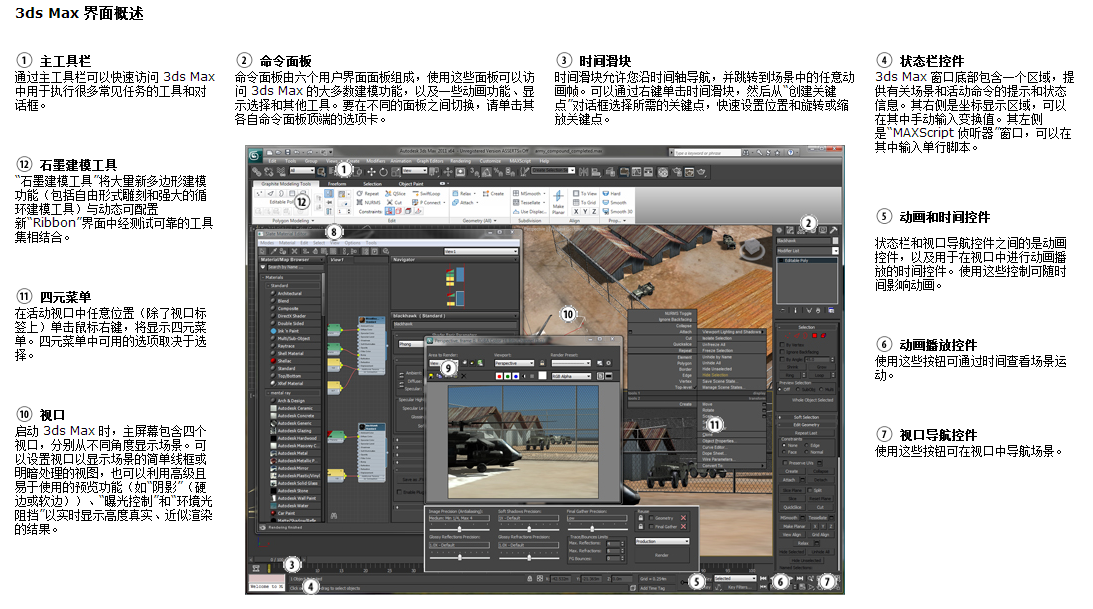Click the Repeat Last button
Viewport: 1093px width, 609px height.
(807, 433)
